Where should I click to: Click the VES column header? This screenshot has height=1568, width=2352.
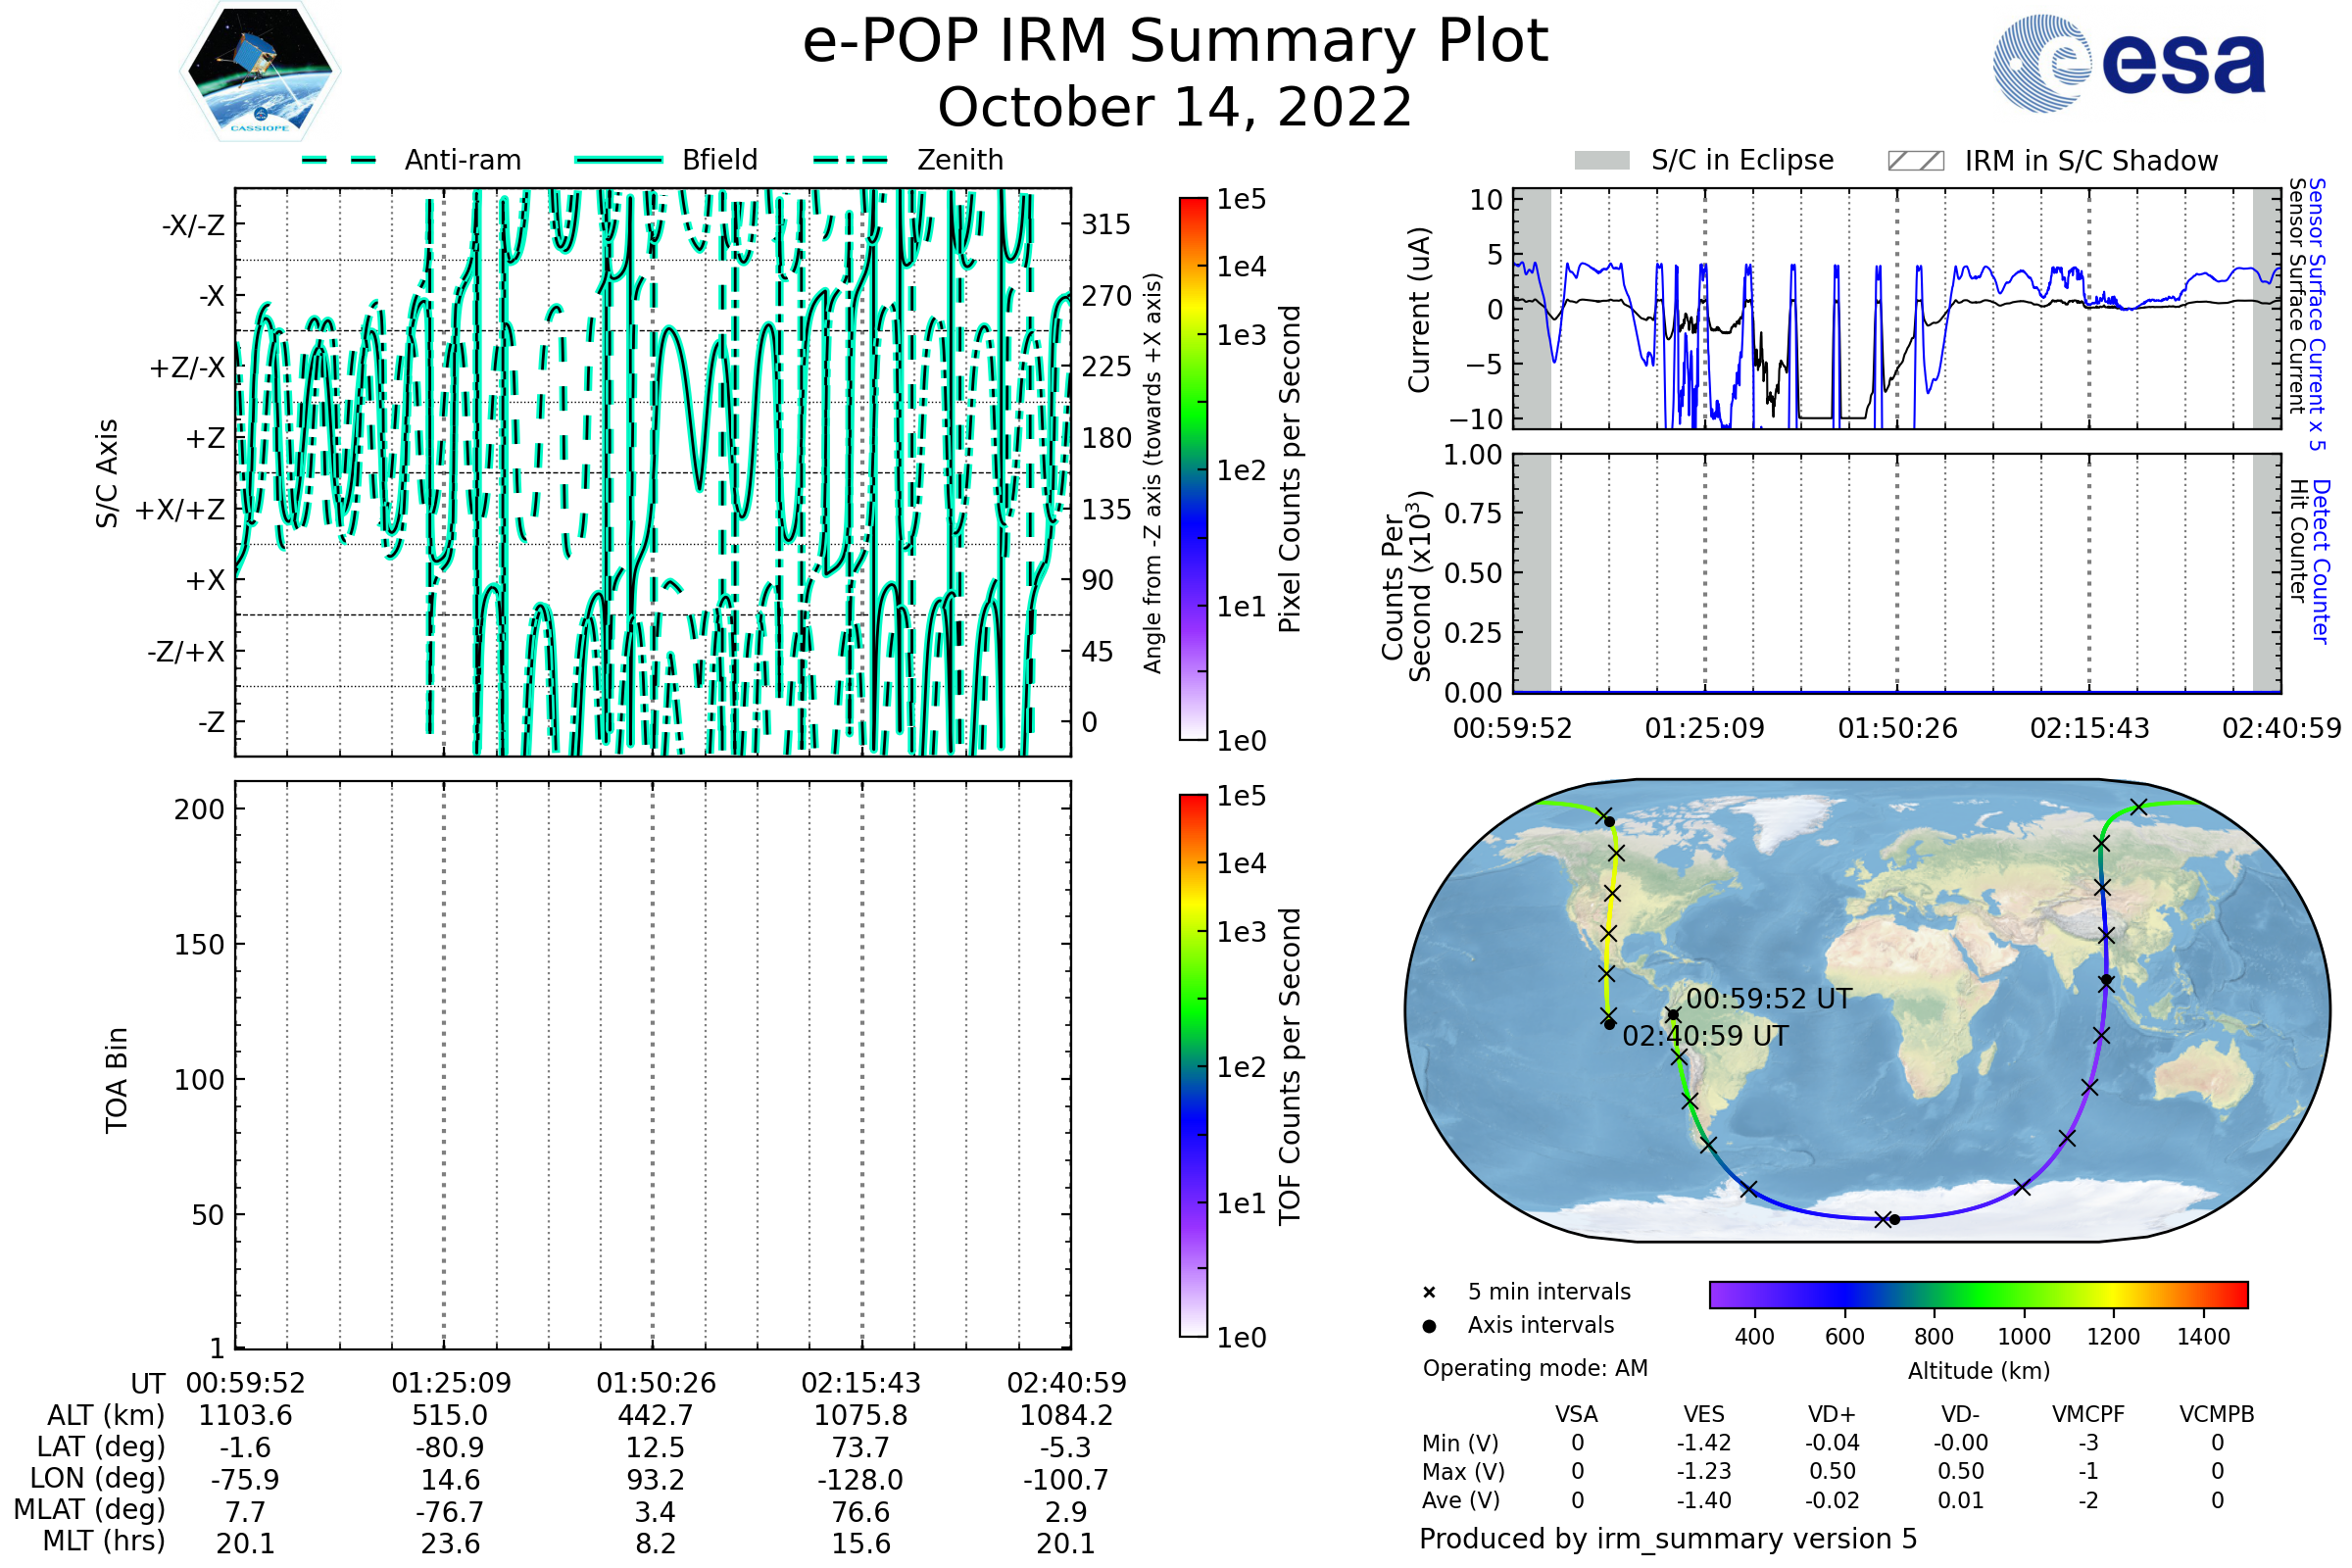point(1704,1414)
